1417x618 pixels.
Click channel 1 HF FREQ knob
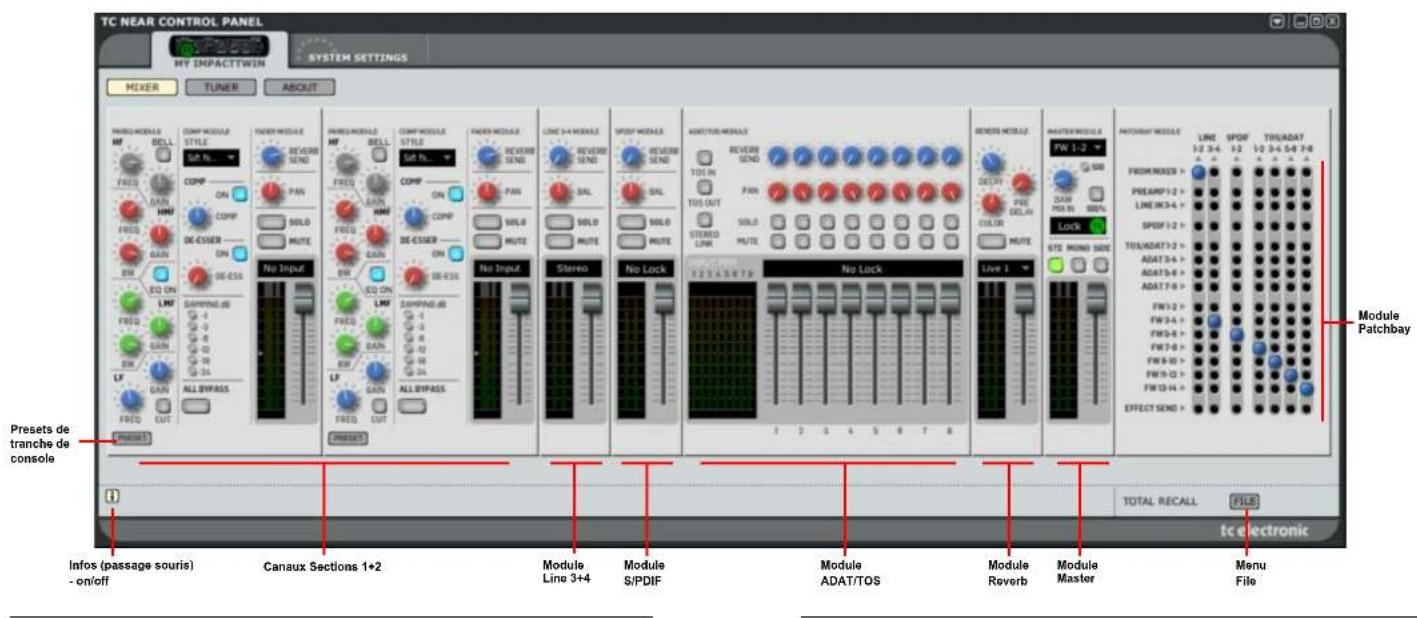[x=128, y=164]
